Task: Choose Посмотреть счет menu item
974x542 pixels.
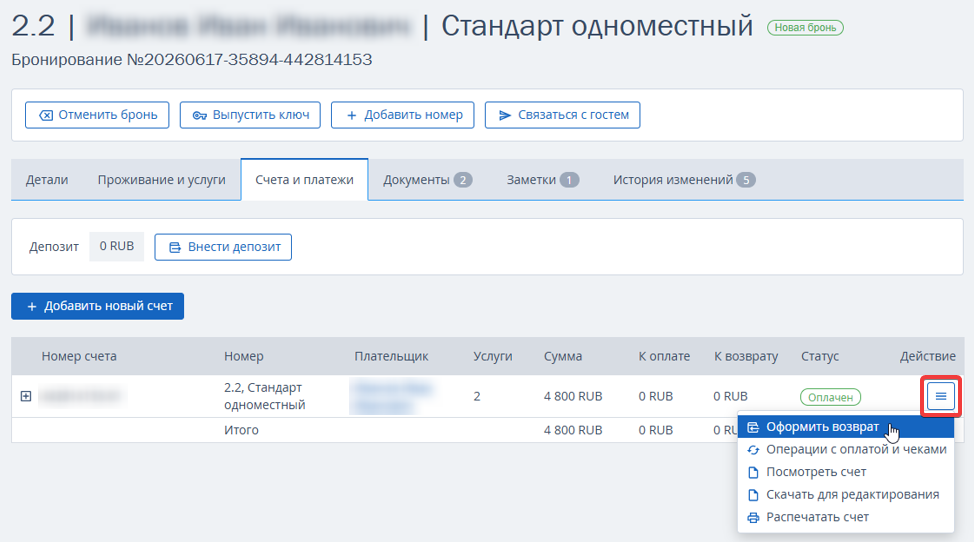Action: pyautogui.click(x=845, y=472)
